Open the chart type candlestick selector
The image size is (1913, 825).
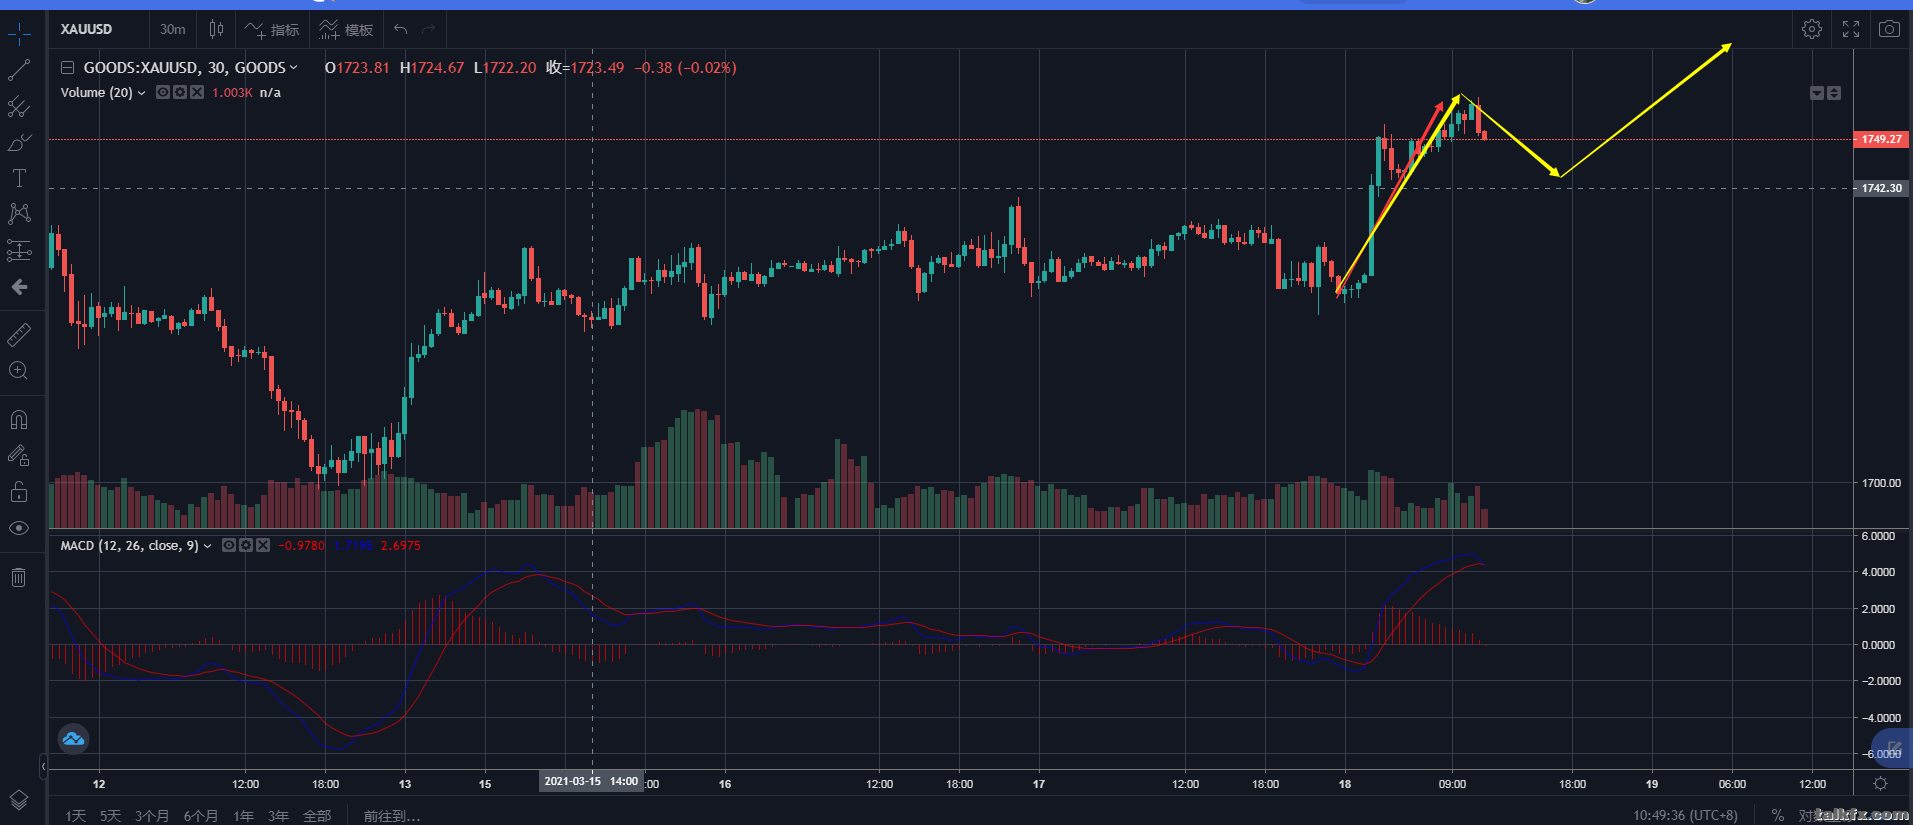(216, 29)
